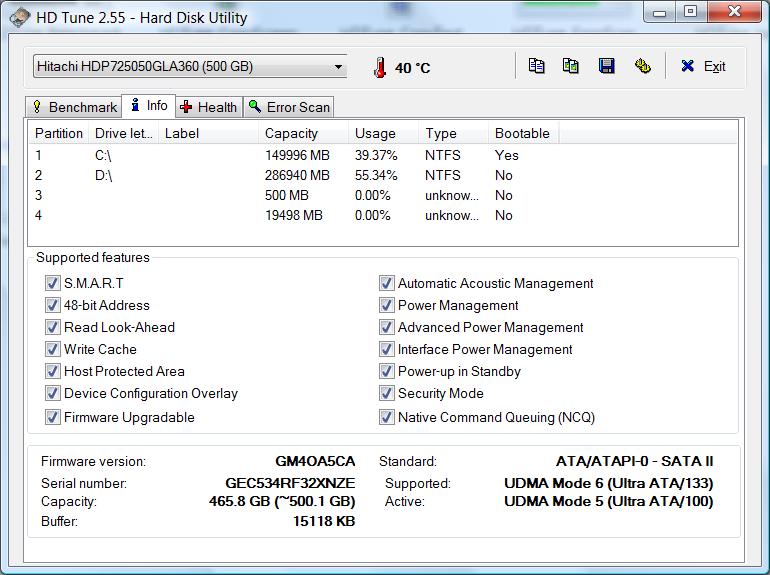Click the 55.34% usage value
This screenshot has height=575, width=770.
pyautogui.click(x=376, y=176)
